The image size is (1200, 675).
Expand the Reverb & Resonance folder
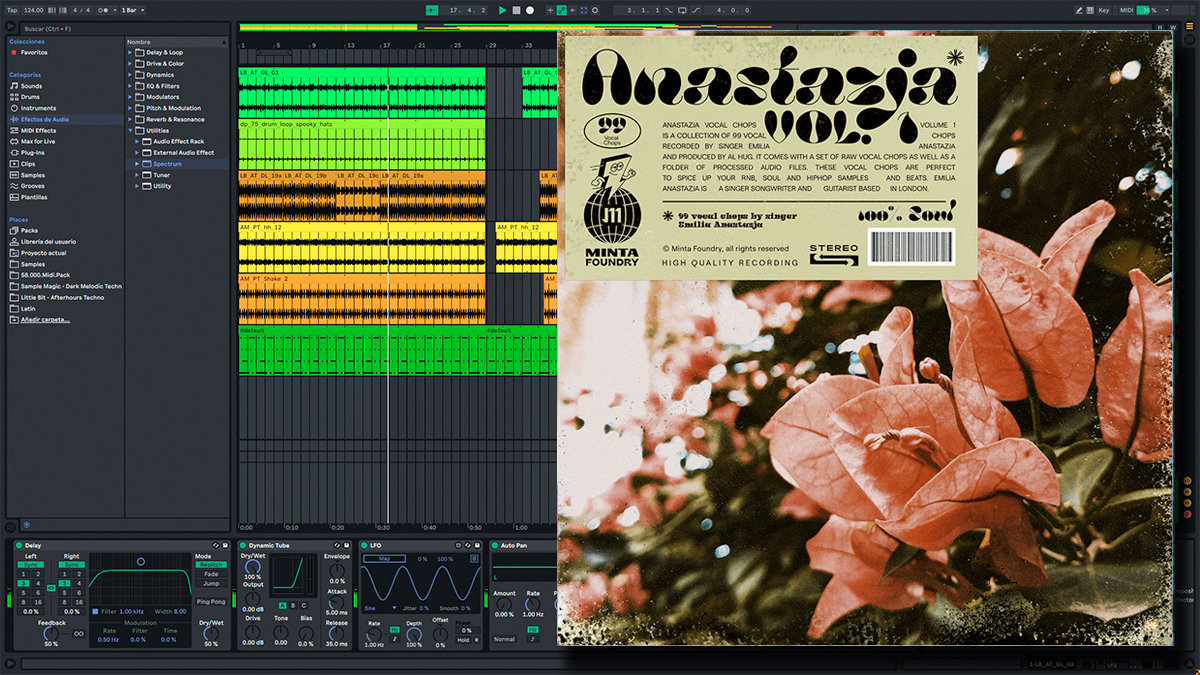[x=130, y=119]
